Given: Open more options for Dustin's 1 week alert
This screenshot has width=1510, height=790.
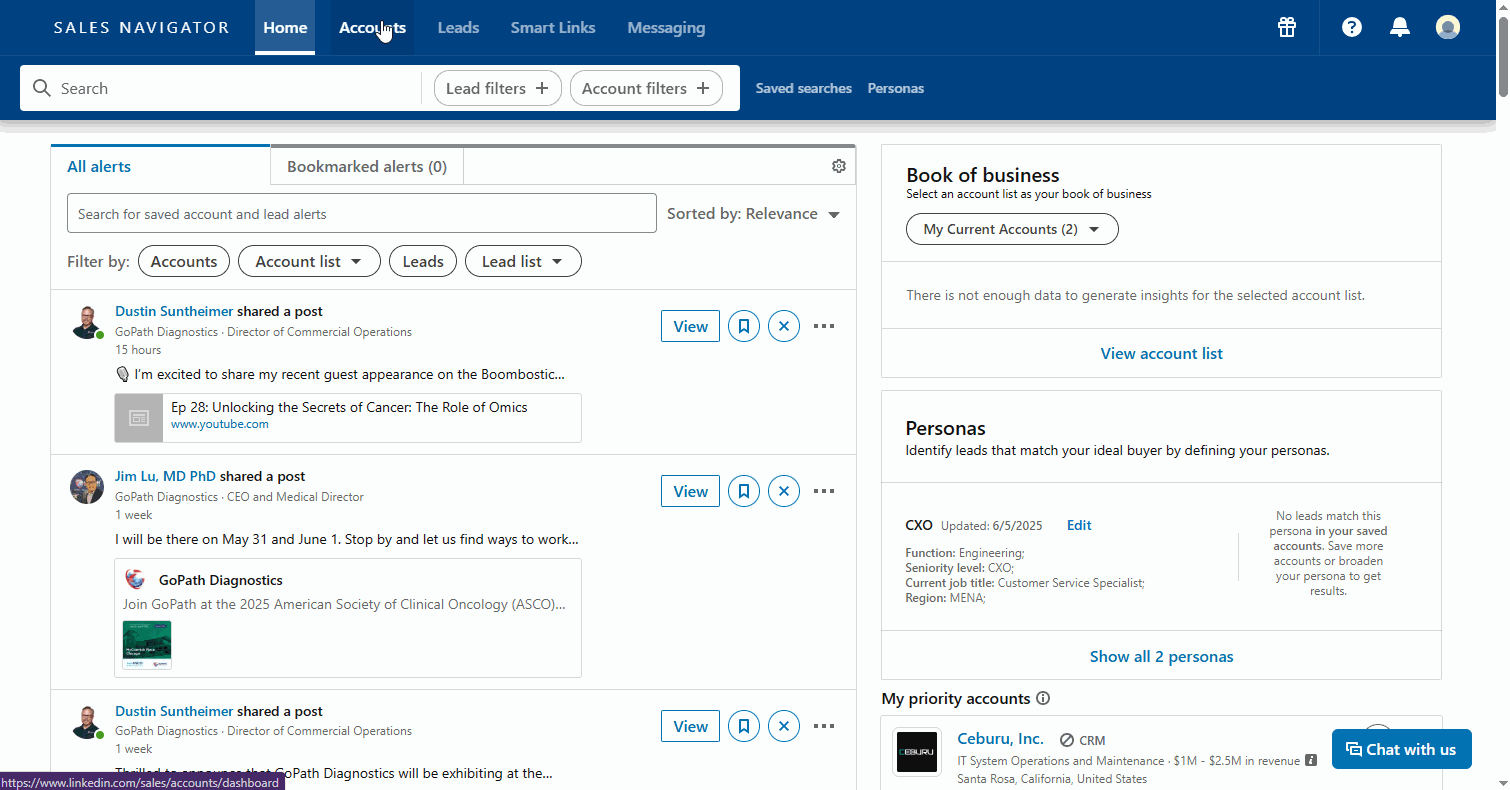Looking at the screenshot, I should coord(824,726).
